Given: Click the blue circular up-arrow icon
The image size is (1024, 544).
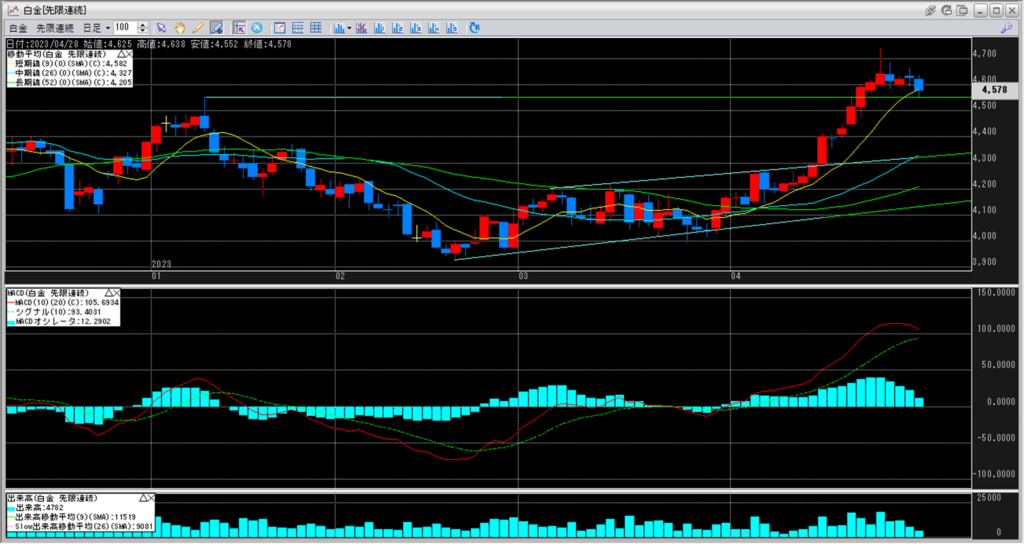Looking at the screenshot, I should point(258,27).
